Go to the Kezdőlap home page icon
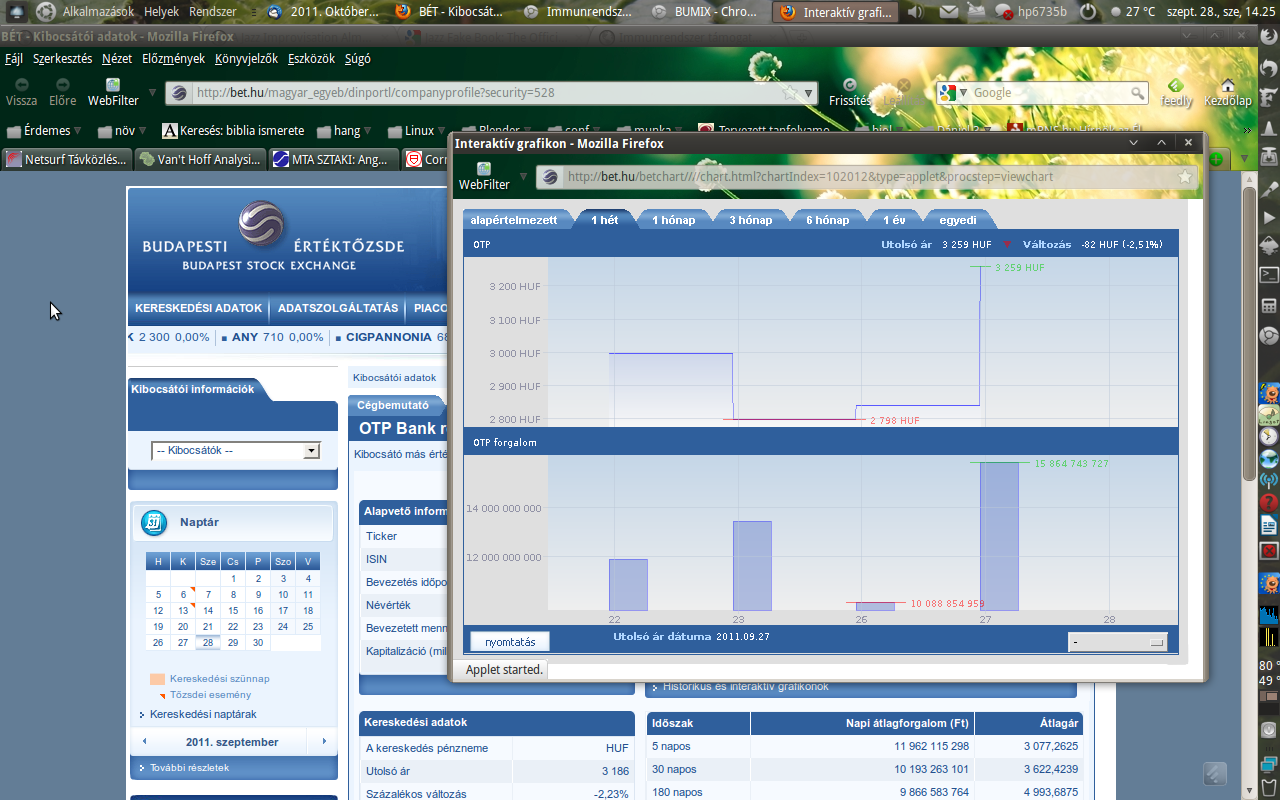The height and width of the screenshot is (800, 1280). pos(1227,85)
